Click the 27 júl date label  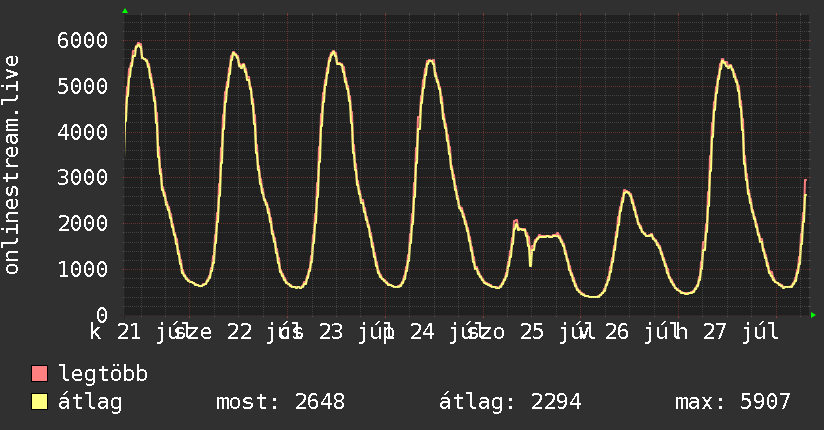741,332
